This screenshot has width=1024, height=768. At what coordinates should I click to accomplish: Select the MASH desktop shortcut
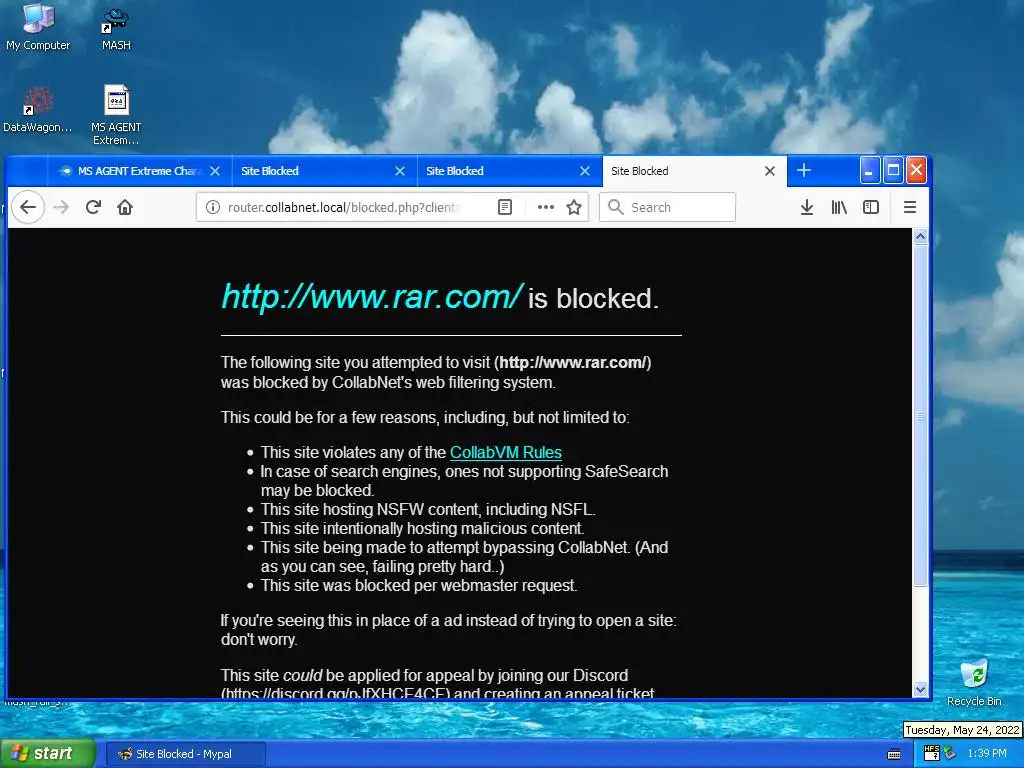pos(116,27)
